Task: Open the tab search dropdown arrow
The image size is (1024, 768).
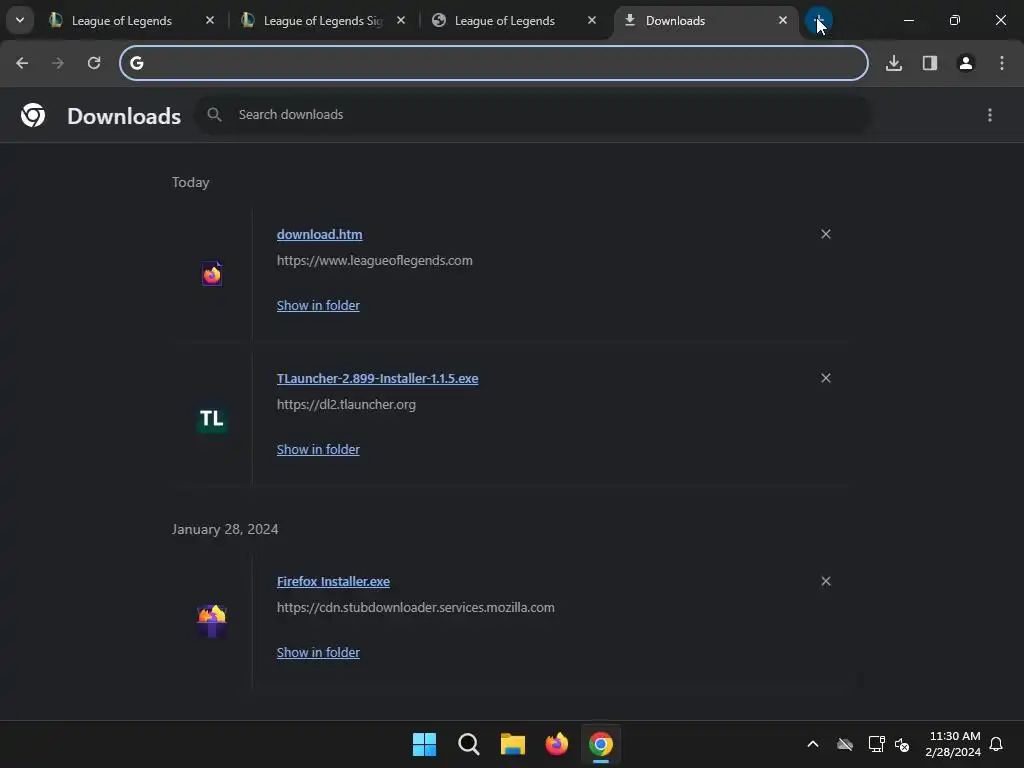Action: pyautogui.click(x=20, y=20)
